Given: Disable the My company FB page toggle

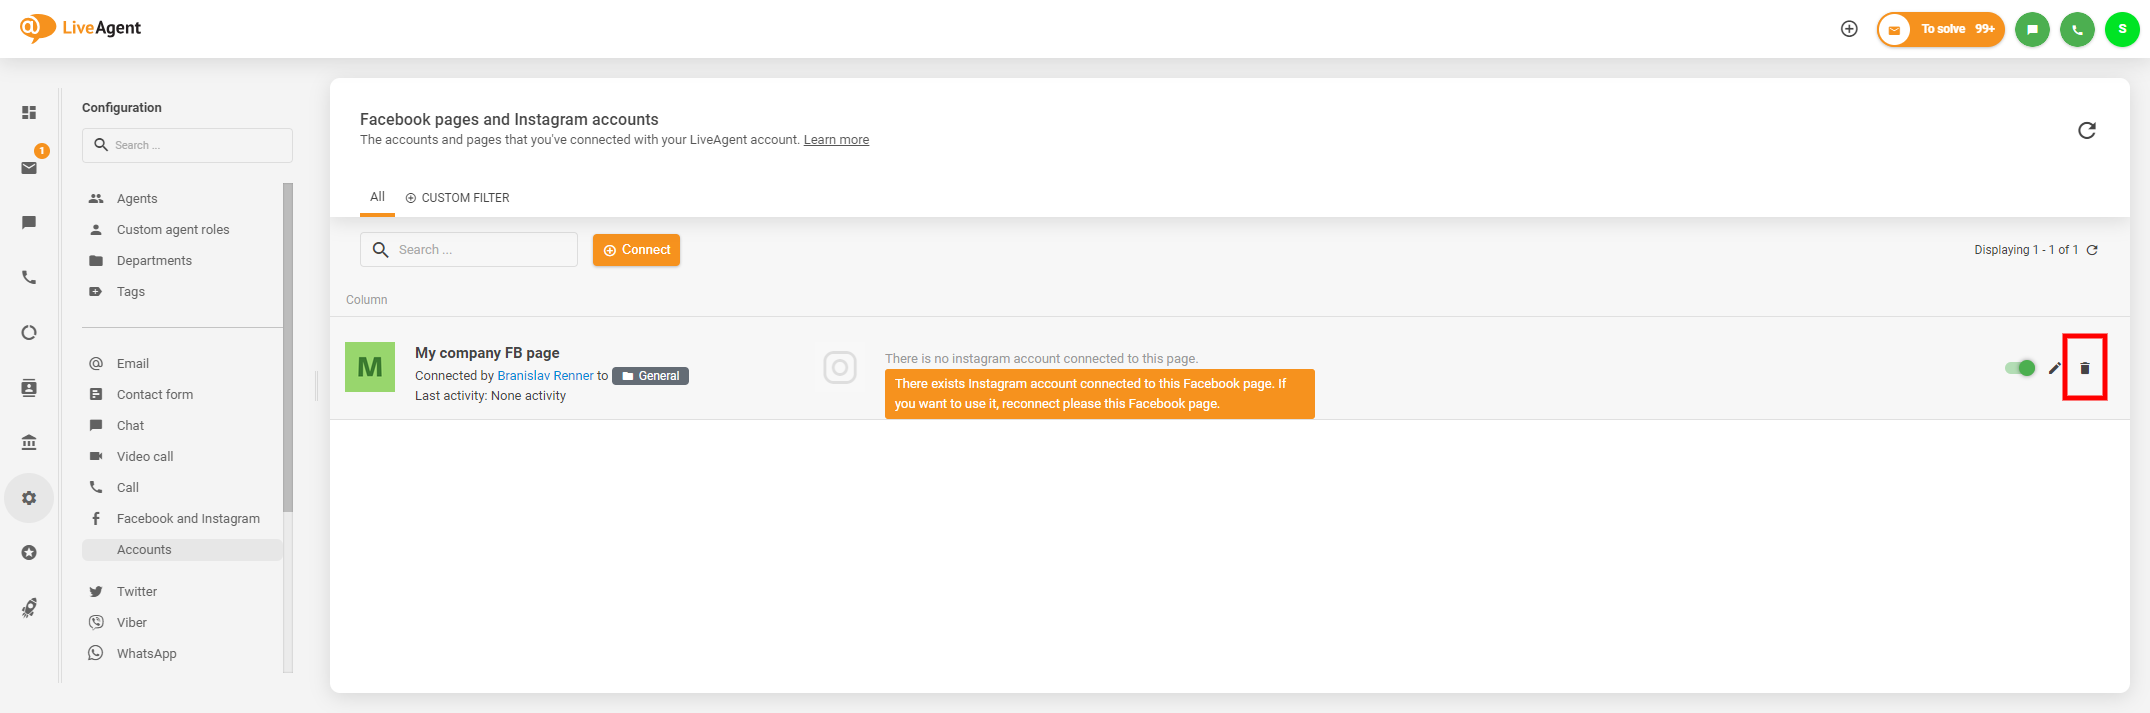Looking at the screenshot, I should (x=2020, y=368).
